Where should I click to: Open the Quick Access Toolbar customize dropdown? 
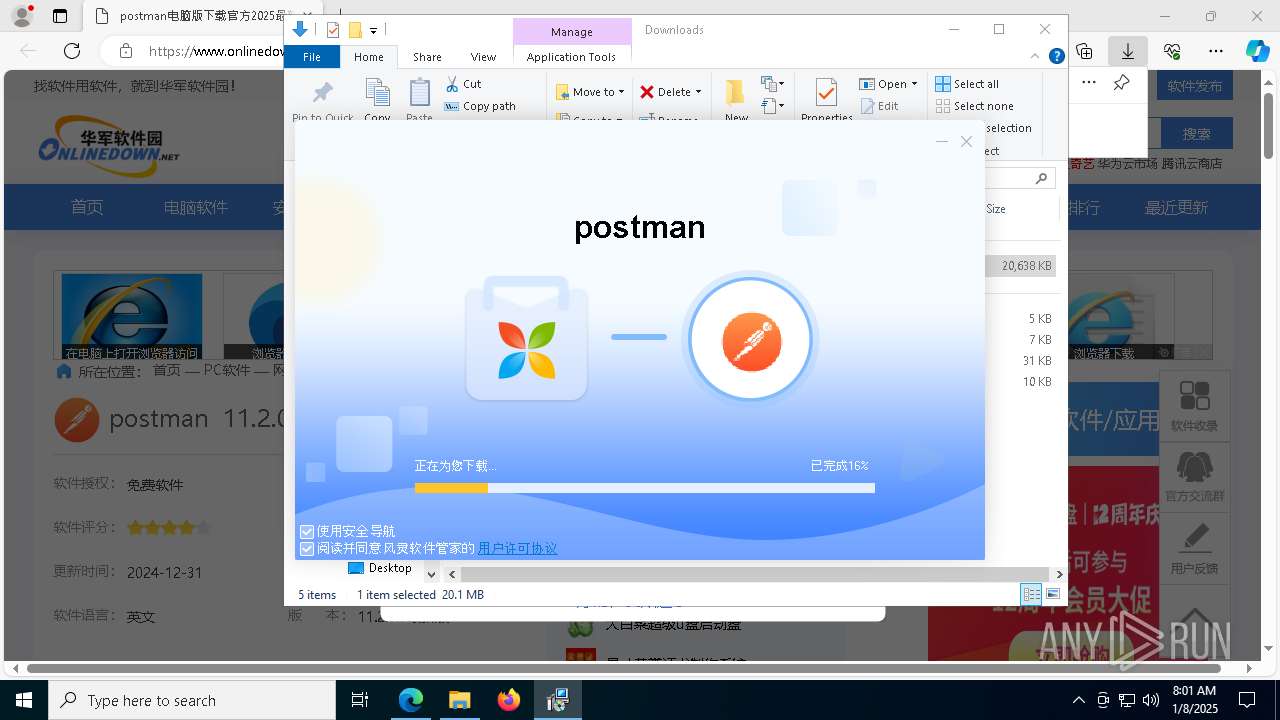[373, 30]
